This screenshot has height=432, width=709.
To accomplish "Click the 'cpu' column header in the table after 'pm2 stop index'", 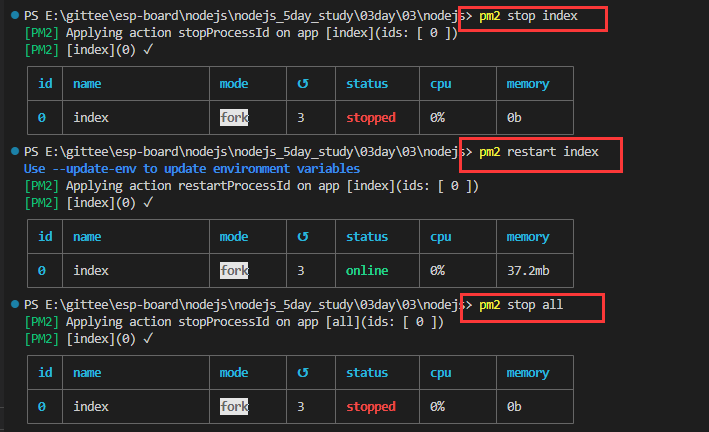I will 441,84.
